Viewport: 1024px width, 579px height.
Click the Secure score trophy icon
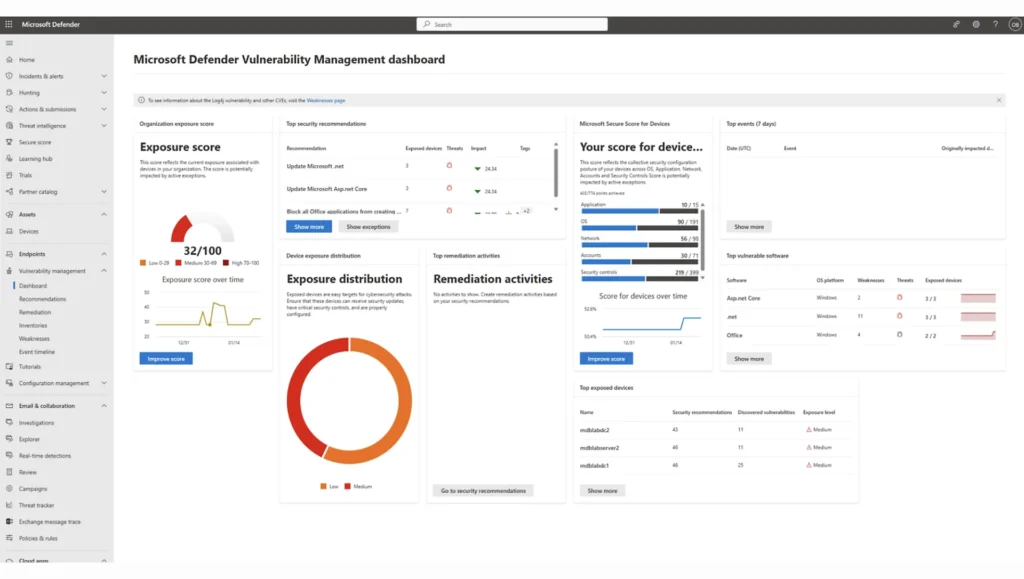tap(9, 142)
